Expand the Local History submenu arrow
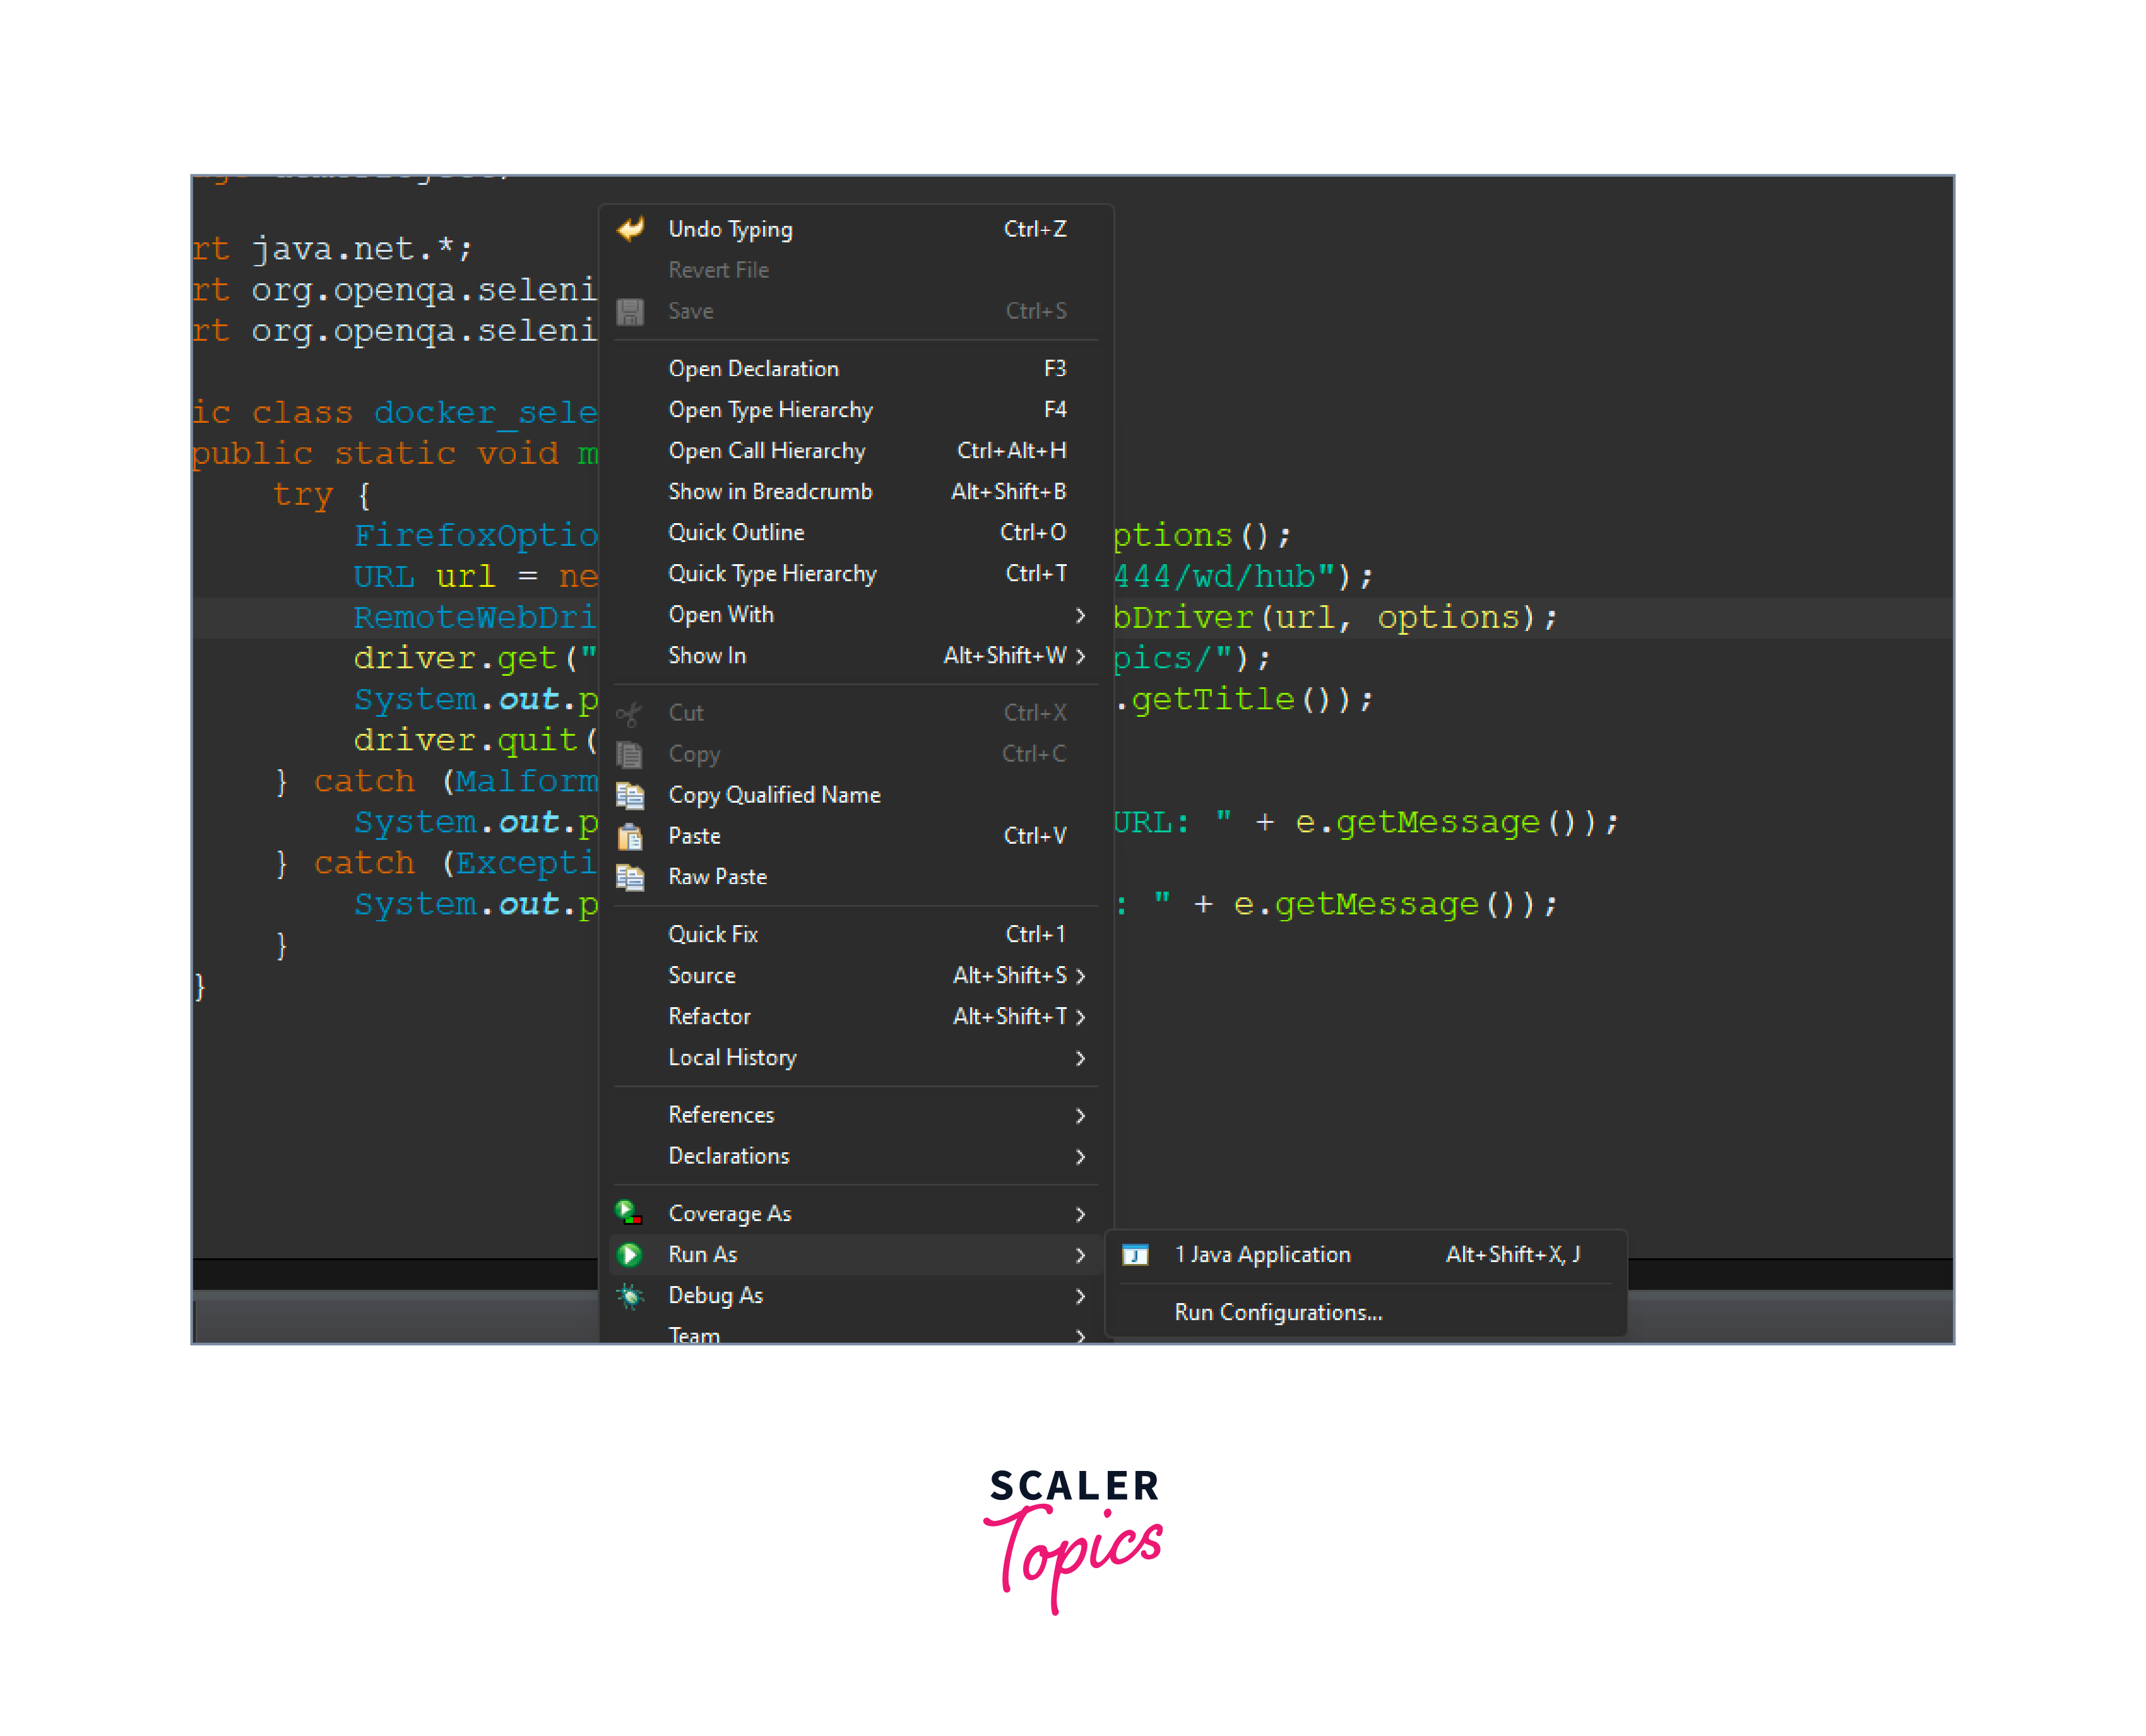The width and height of the screenshot is (2146, 1736). (1080, 1058)
